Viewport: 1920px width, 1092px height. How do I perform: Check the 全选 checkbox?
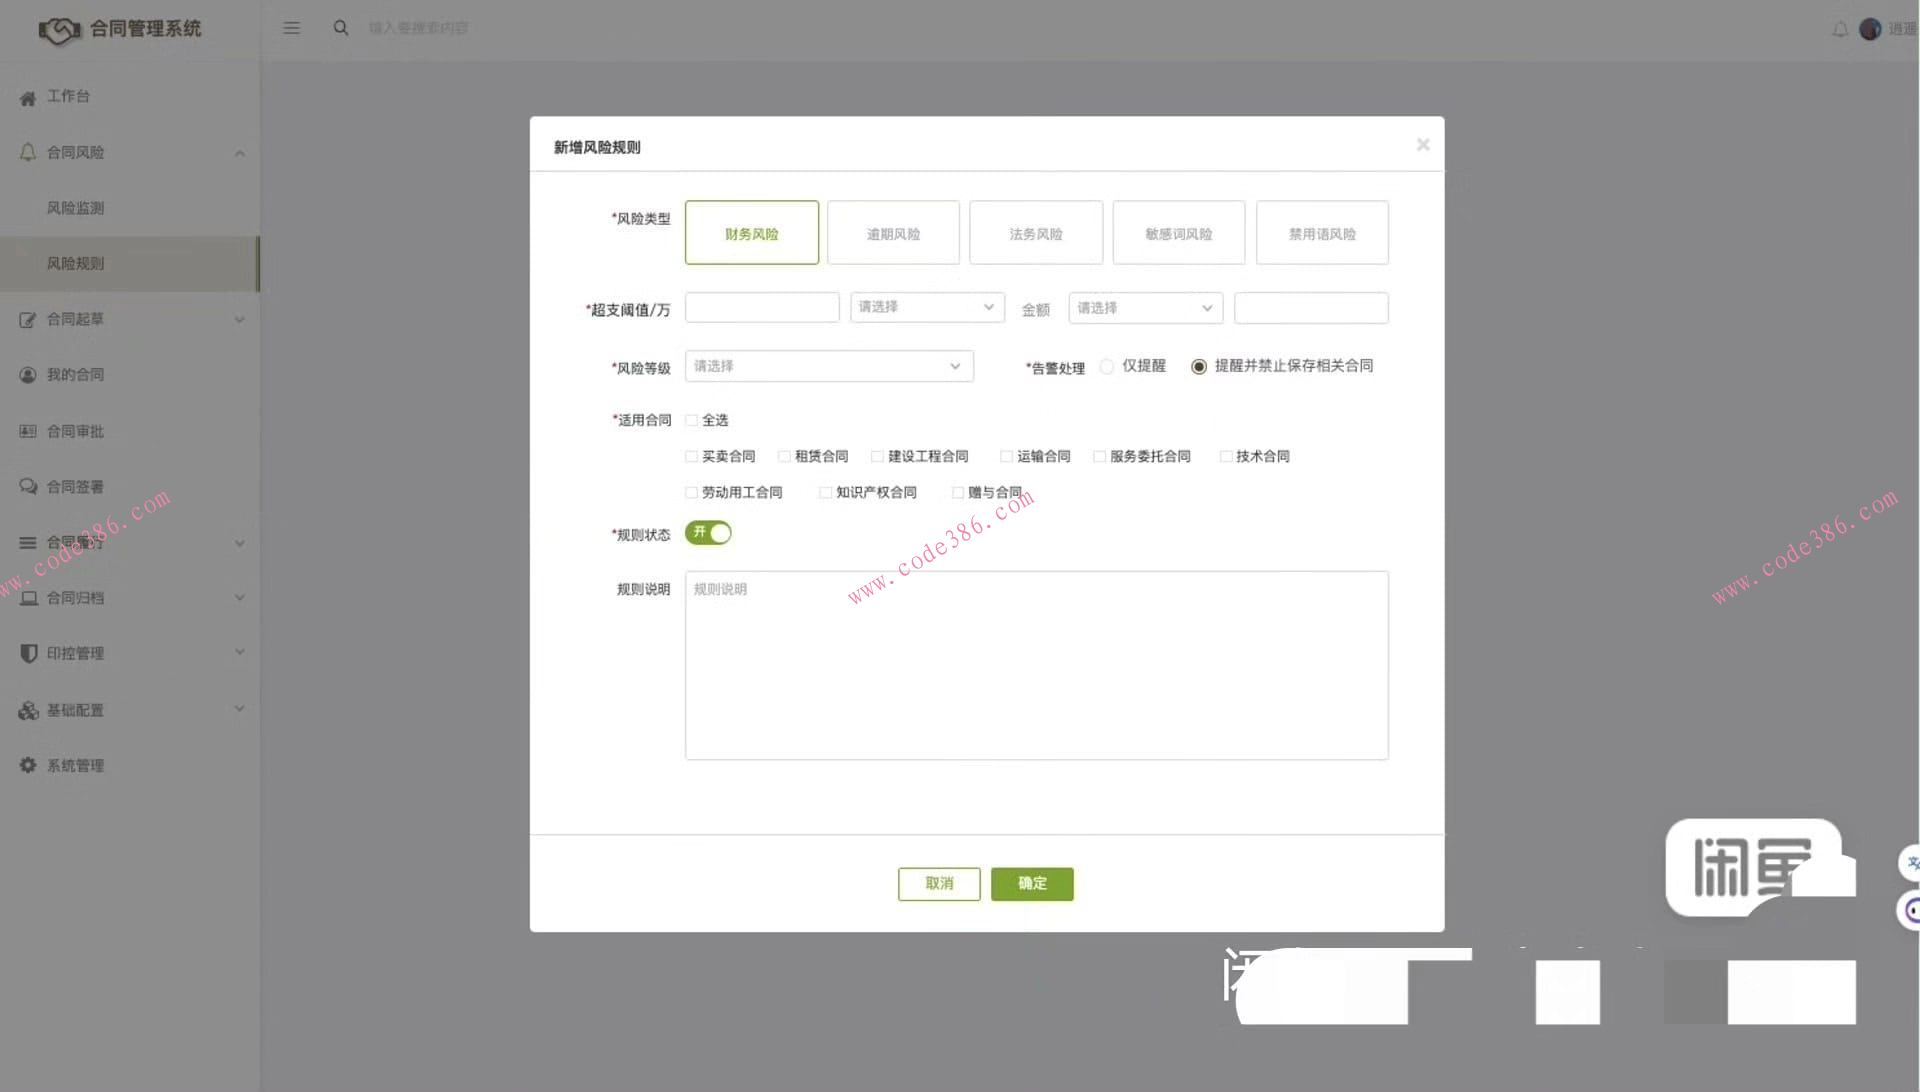pyautogui.click(x=691, y=420)
